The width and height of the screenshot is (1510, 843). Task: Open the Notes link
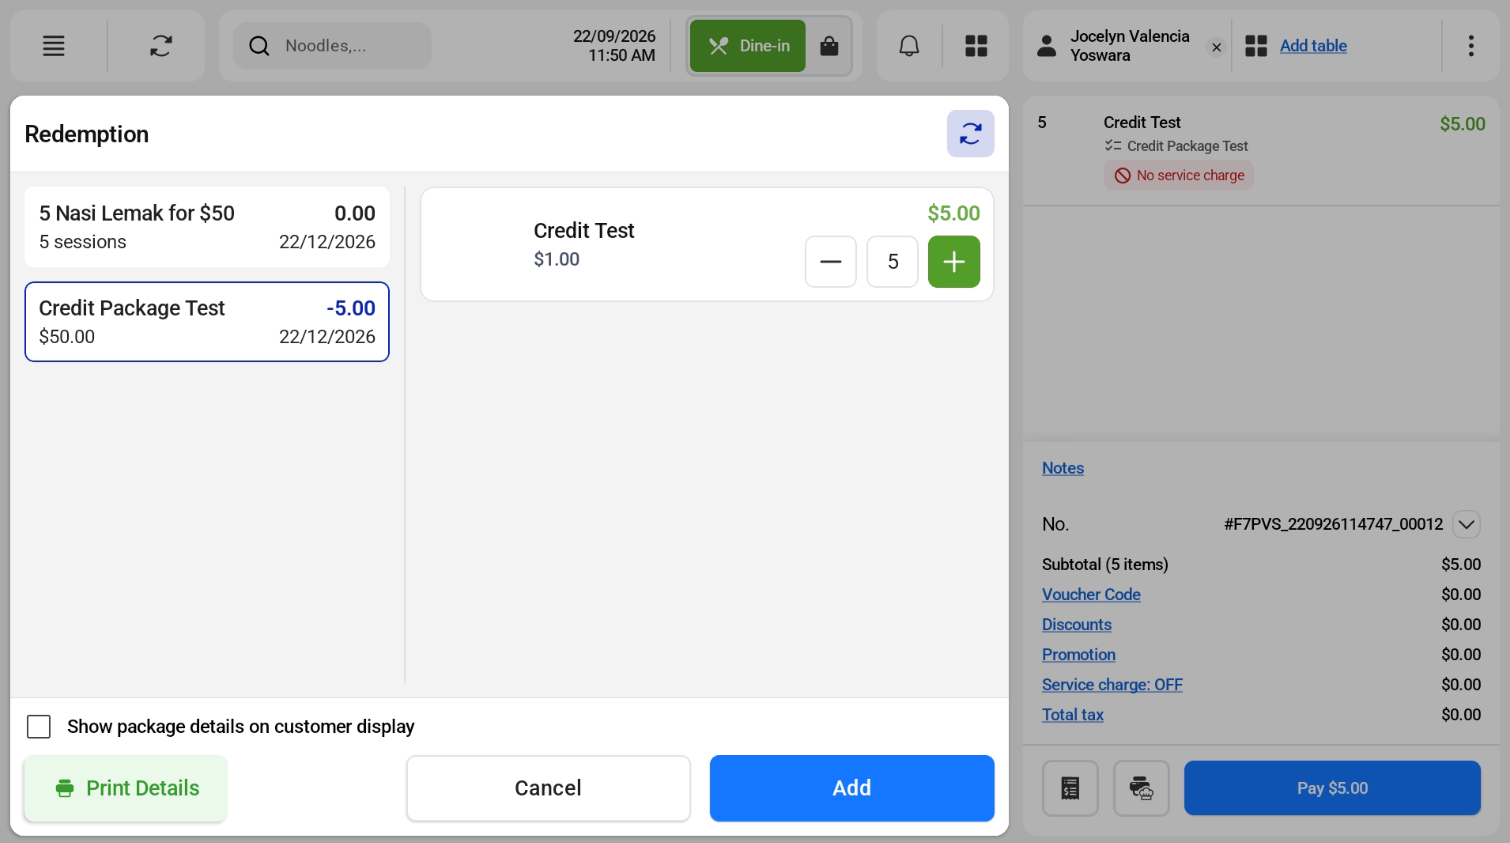(1063, 468)
